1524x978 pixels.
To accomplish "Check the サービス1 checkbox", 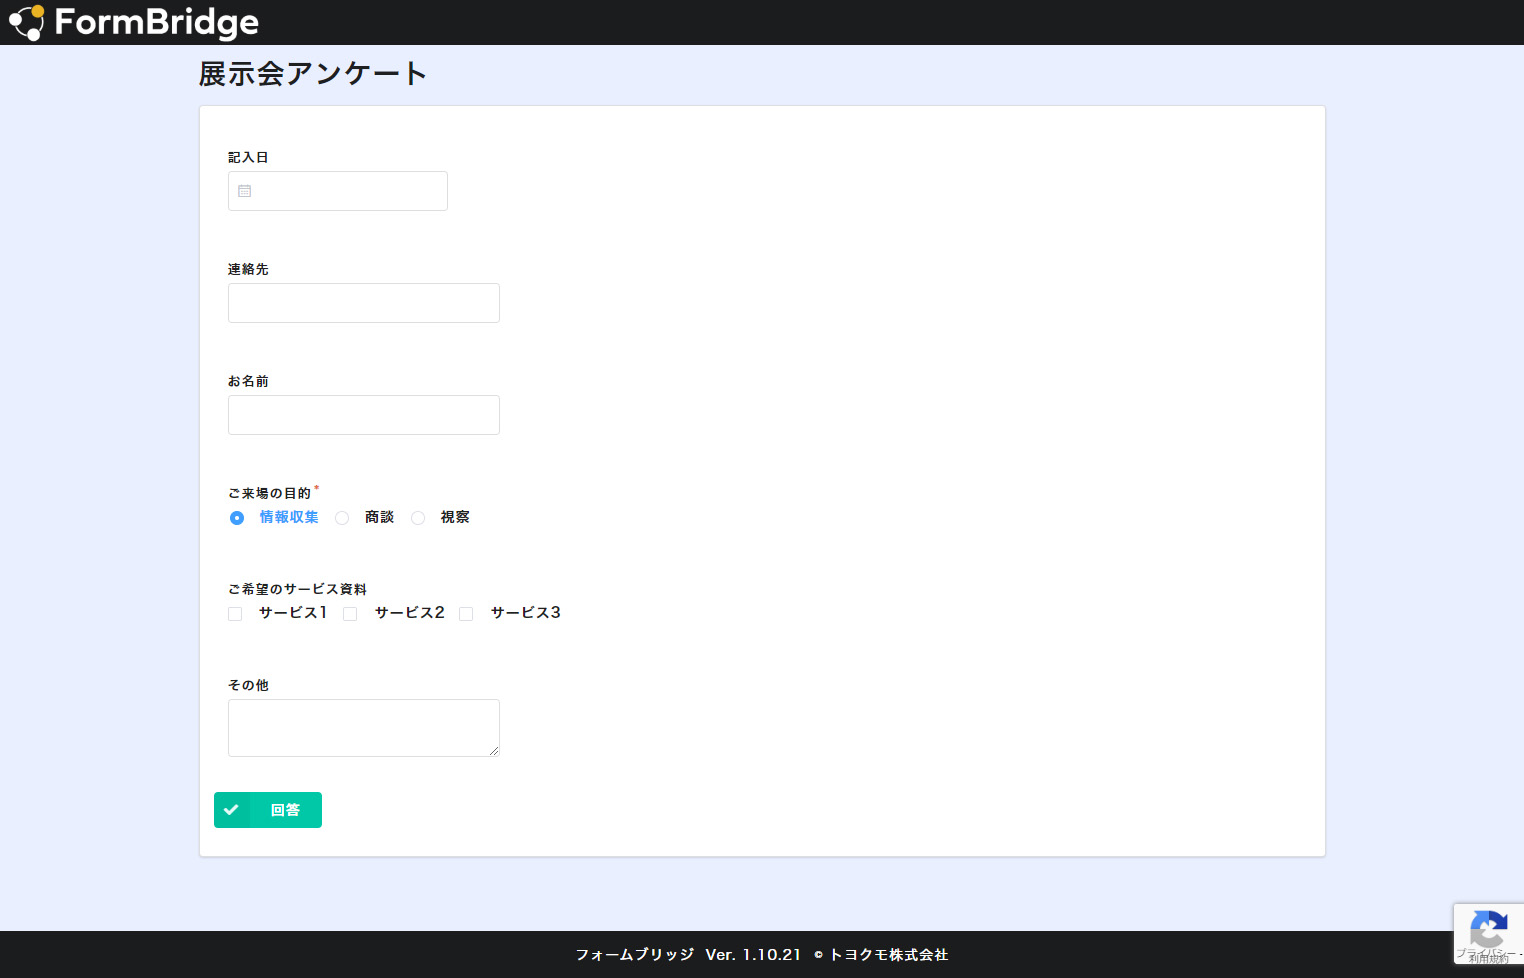I will (235, 614).
